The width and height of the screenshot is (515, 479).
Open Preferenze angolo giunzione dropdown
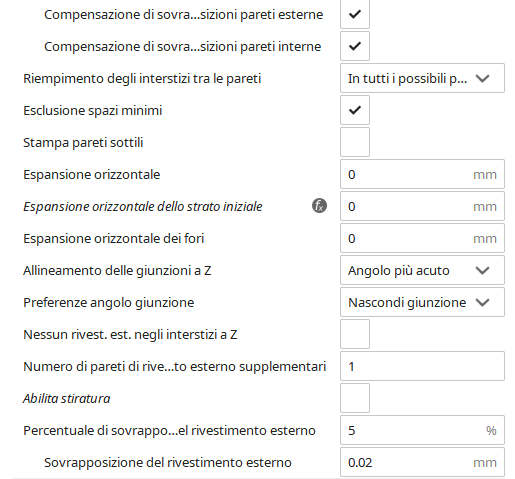tap(422, 302)
